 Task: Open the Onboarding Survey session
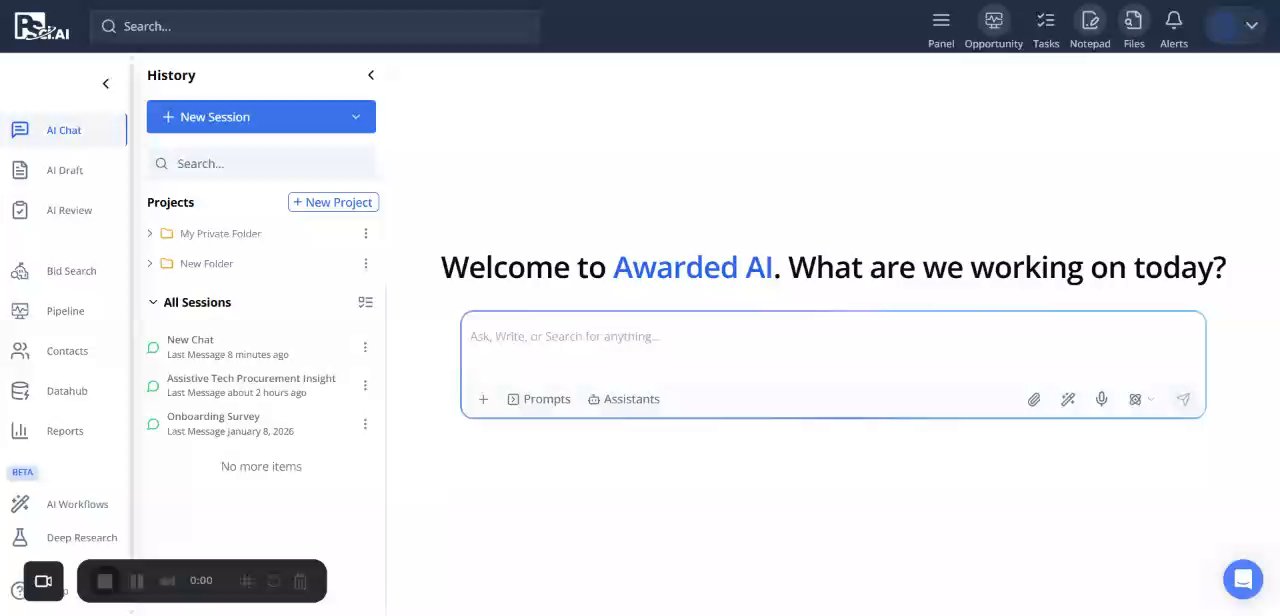pos(251,423)
